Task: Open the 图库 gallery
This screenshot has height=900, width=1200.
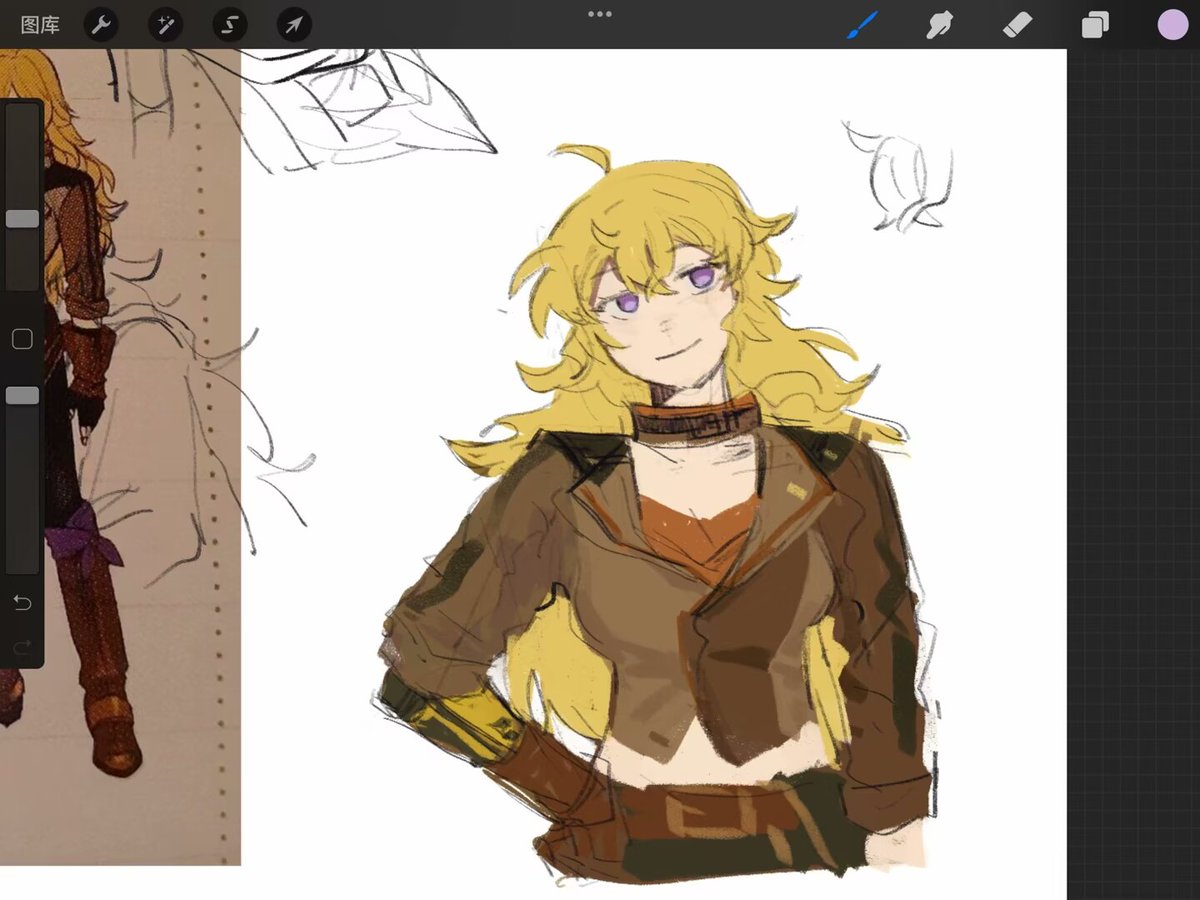Action: click(40, 25)
